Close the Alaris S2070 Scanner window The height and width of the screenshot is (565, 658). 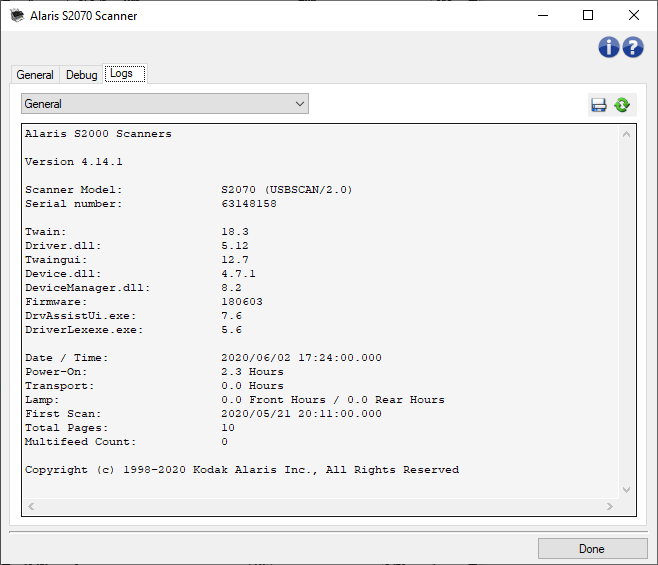coord(634,16)
